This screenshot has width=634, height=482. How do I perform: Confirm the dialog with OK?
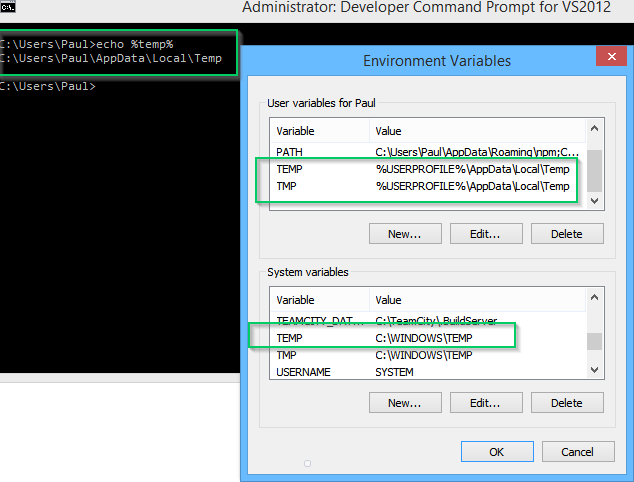point(497,452)
